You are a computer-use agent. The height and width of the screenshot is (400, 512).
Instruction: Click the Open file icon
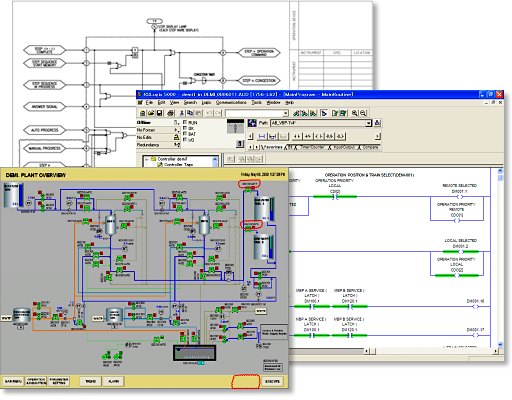151,113
